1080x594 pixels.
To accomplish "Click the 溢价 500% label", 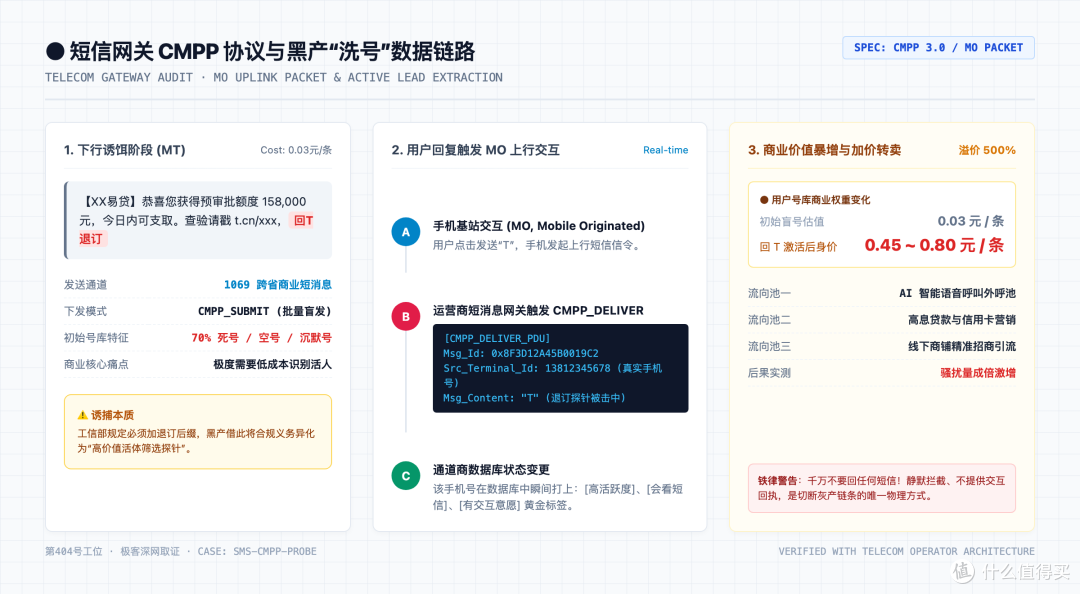I will click(987, 150).
